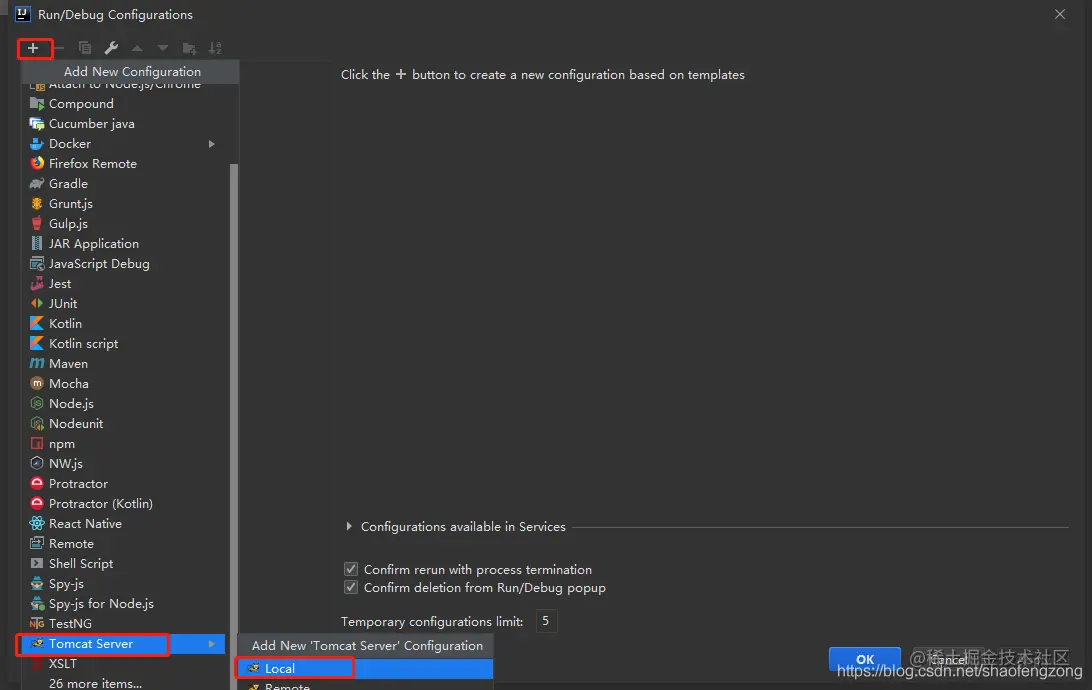Edit the Temporary configurations limit field

(546, 621)
